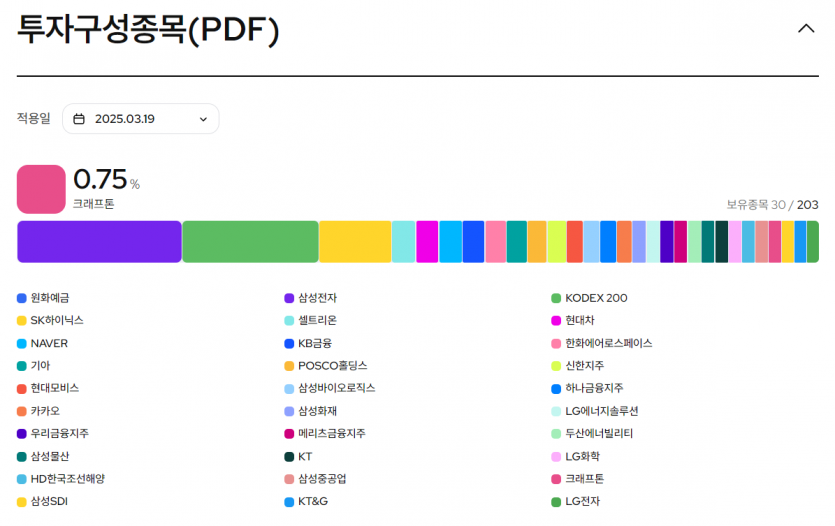Click 현대차 legend entry
The image size is (835, 526).
pos(573,320)
